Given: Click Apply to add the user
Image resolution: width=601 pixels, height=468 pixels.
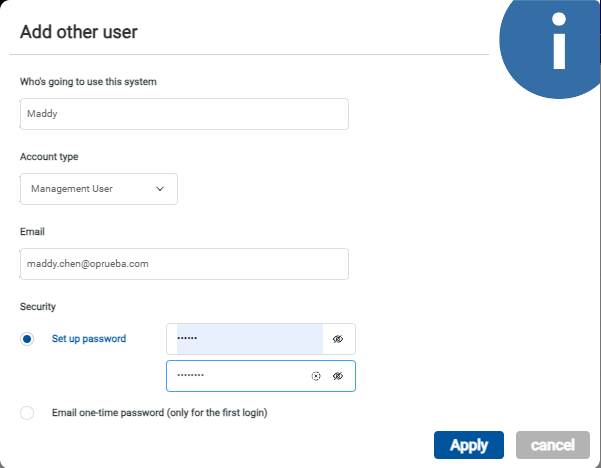Looking at the screenshot, I should [x=469, y=445].
